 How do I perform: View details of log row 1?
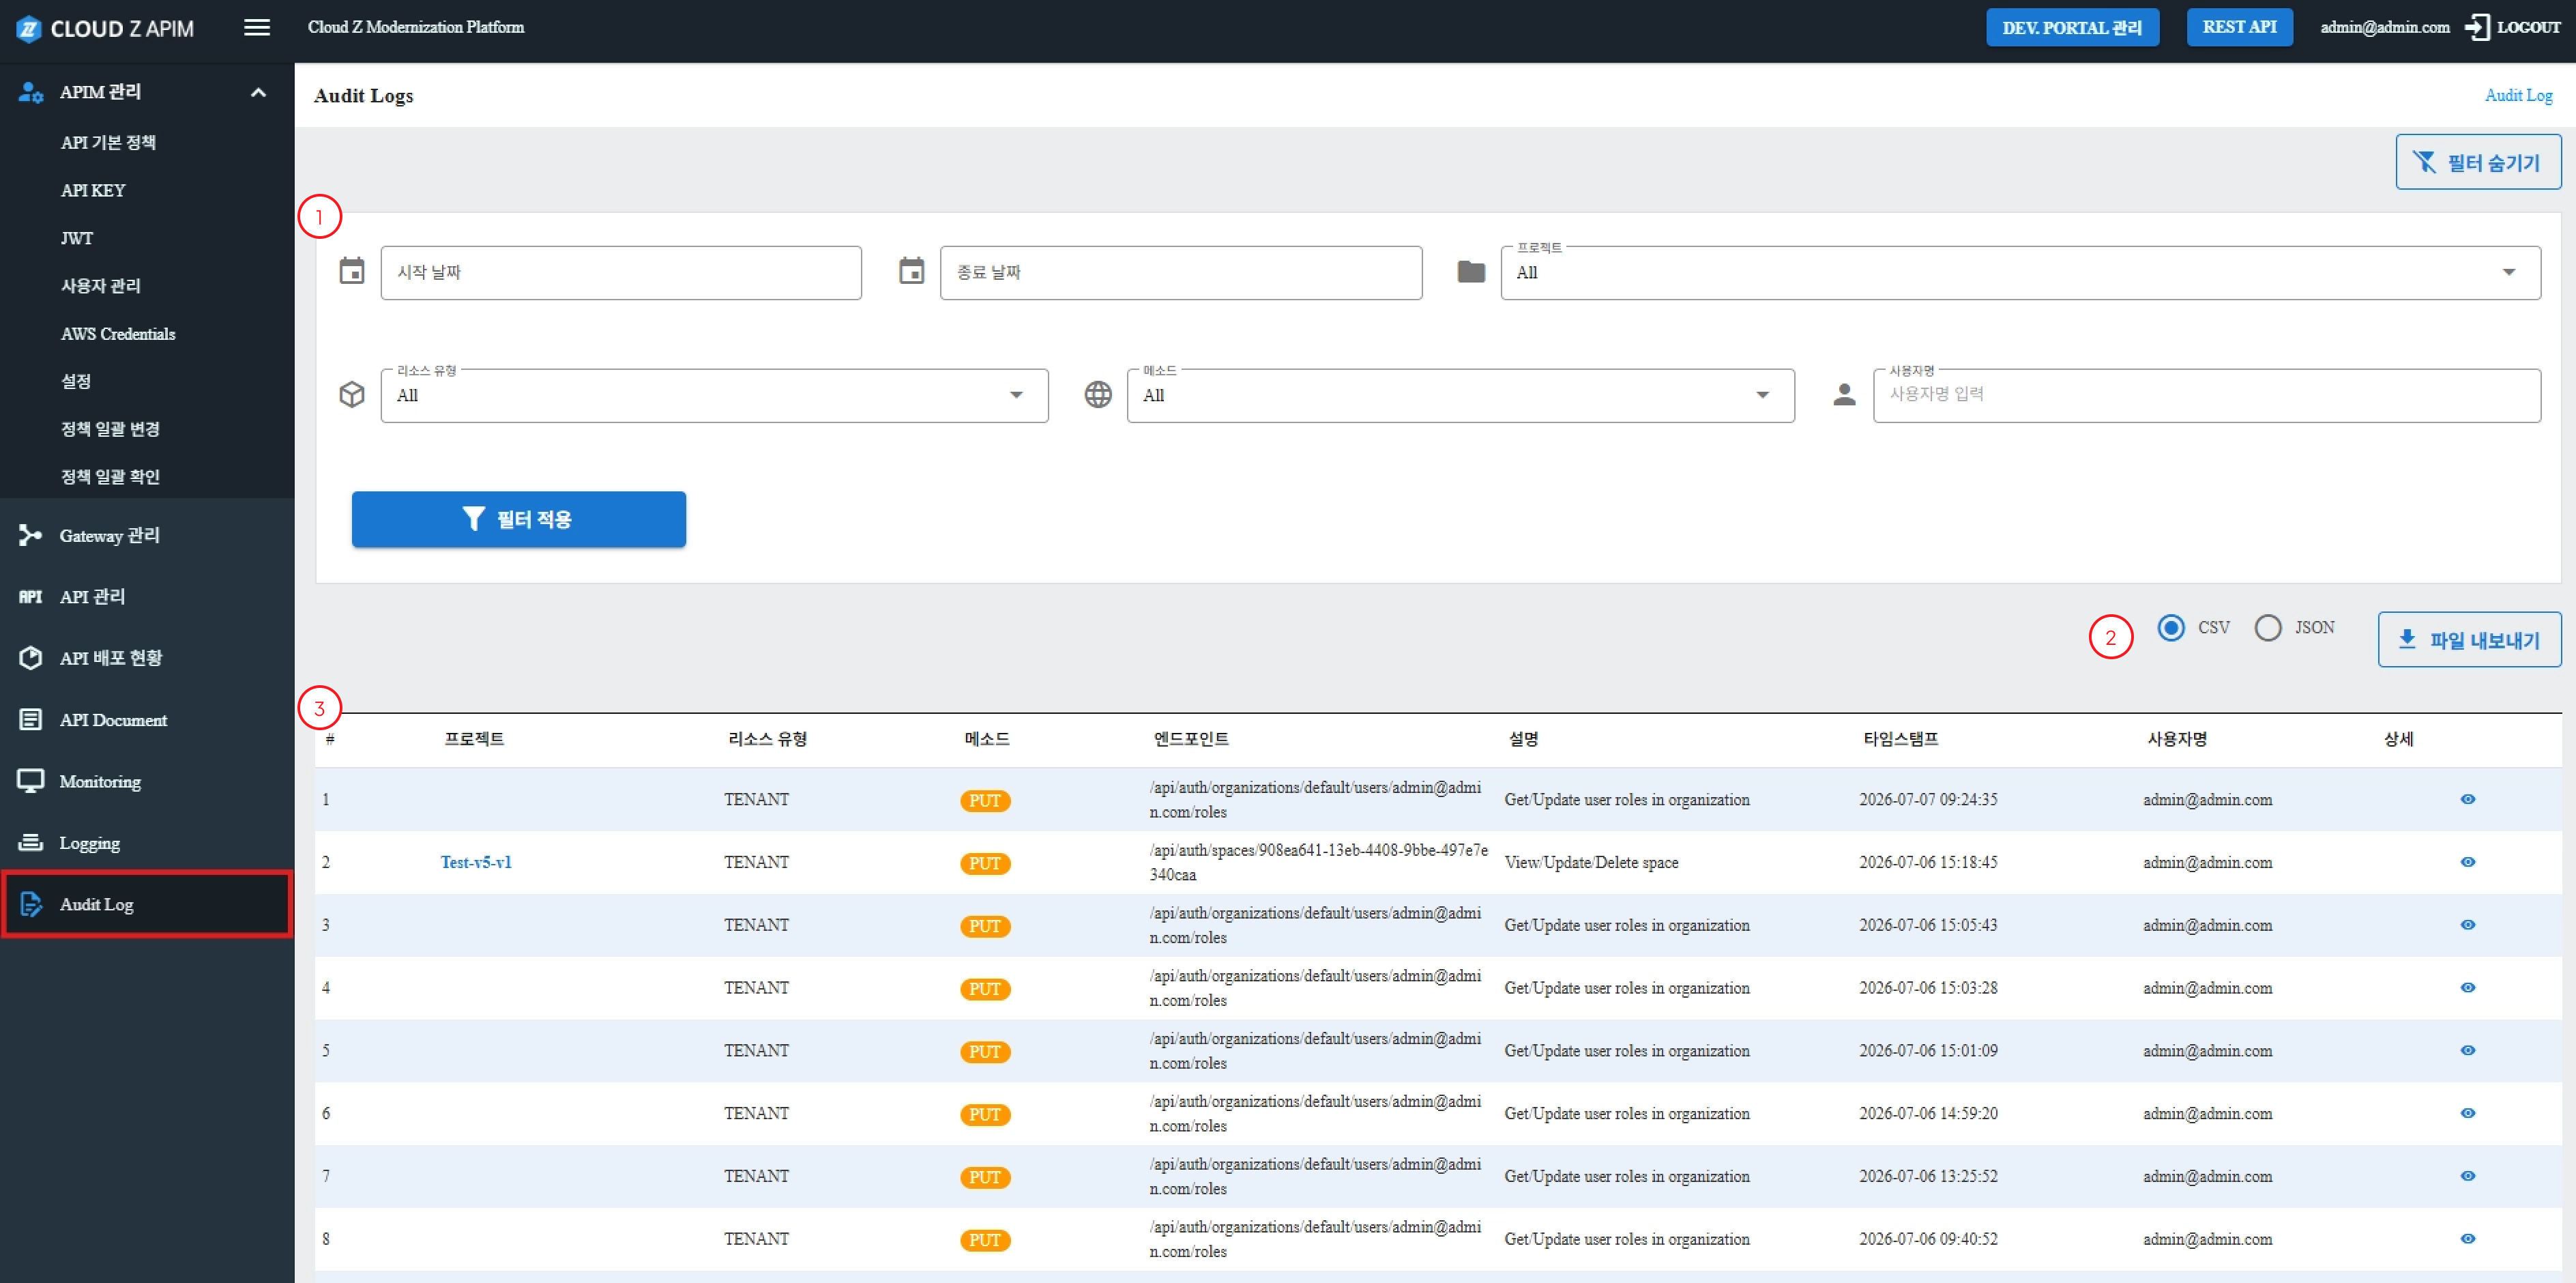click(x=2468, y=799)
